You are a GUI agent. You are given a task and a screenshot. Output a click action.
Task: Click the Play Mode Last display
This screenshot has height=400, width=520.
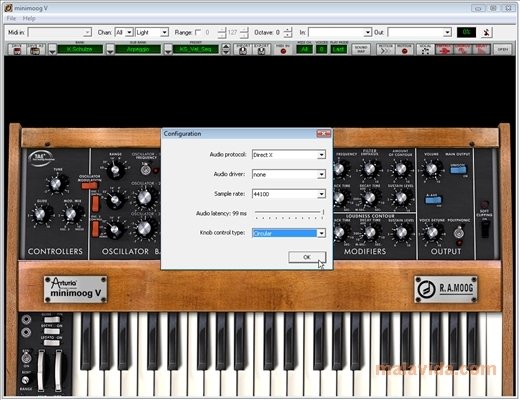[338, 50]
